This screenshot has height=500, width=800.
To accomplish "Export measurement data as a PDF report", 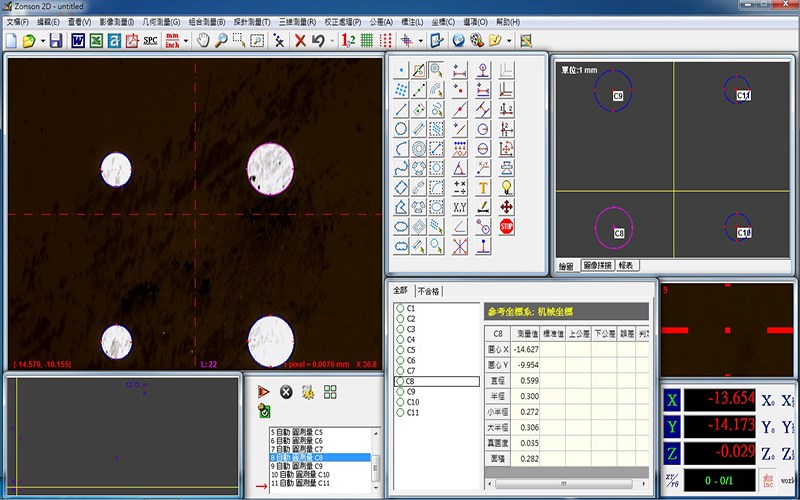I will point(132,40).
